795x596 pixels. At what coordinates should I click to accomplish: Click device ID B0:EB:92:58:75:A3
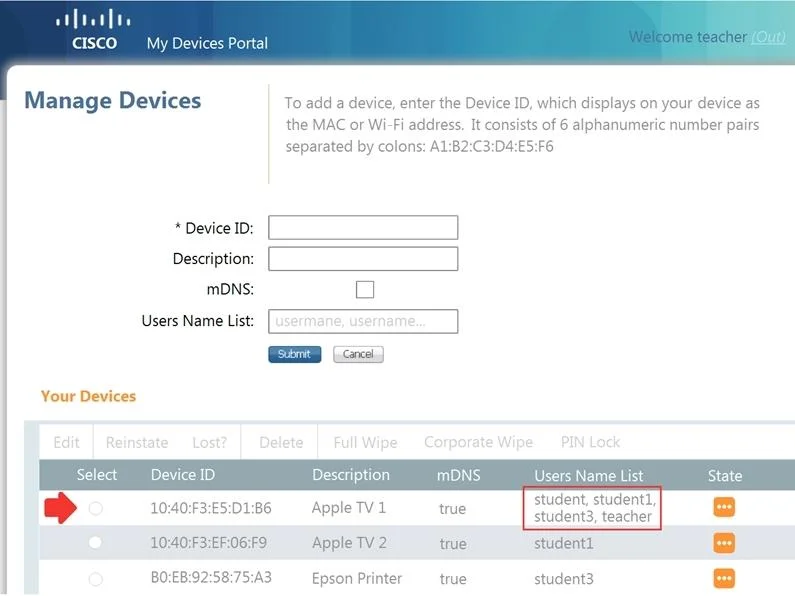click(x=211, y=577)
